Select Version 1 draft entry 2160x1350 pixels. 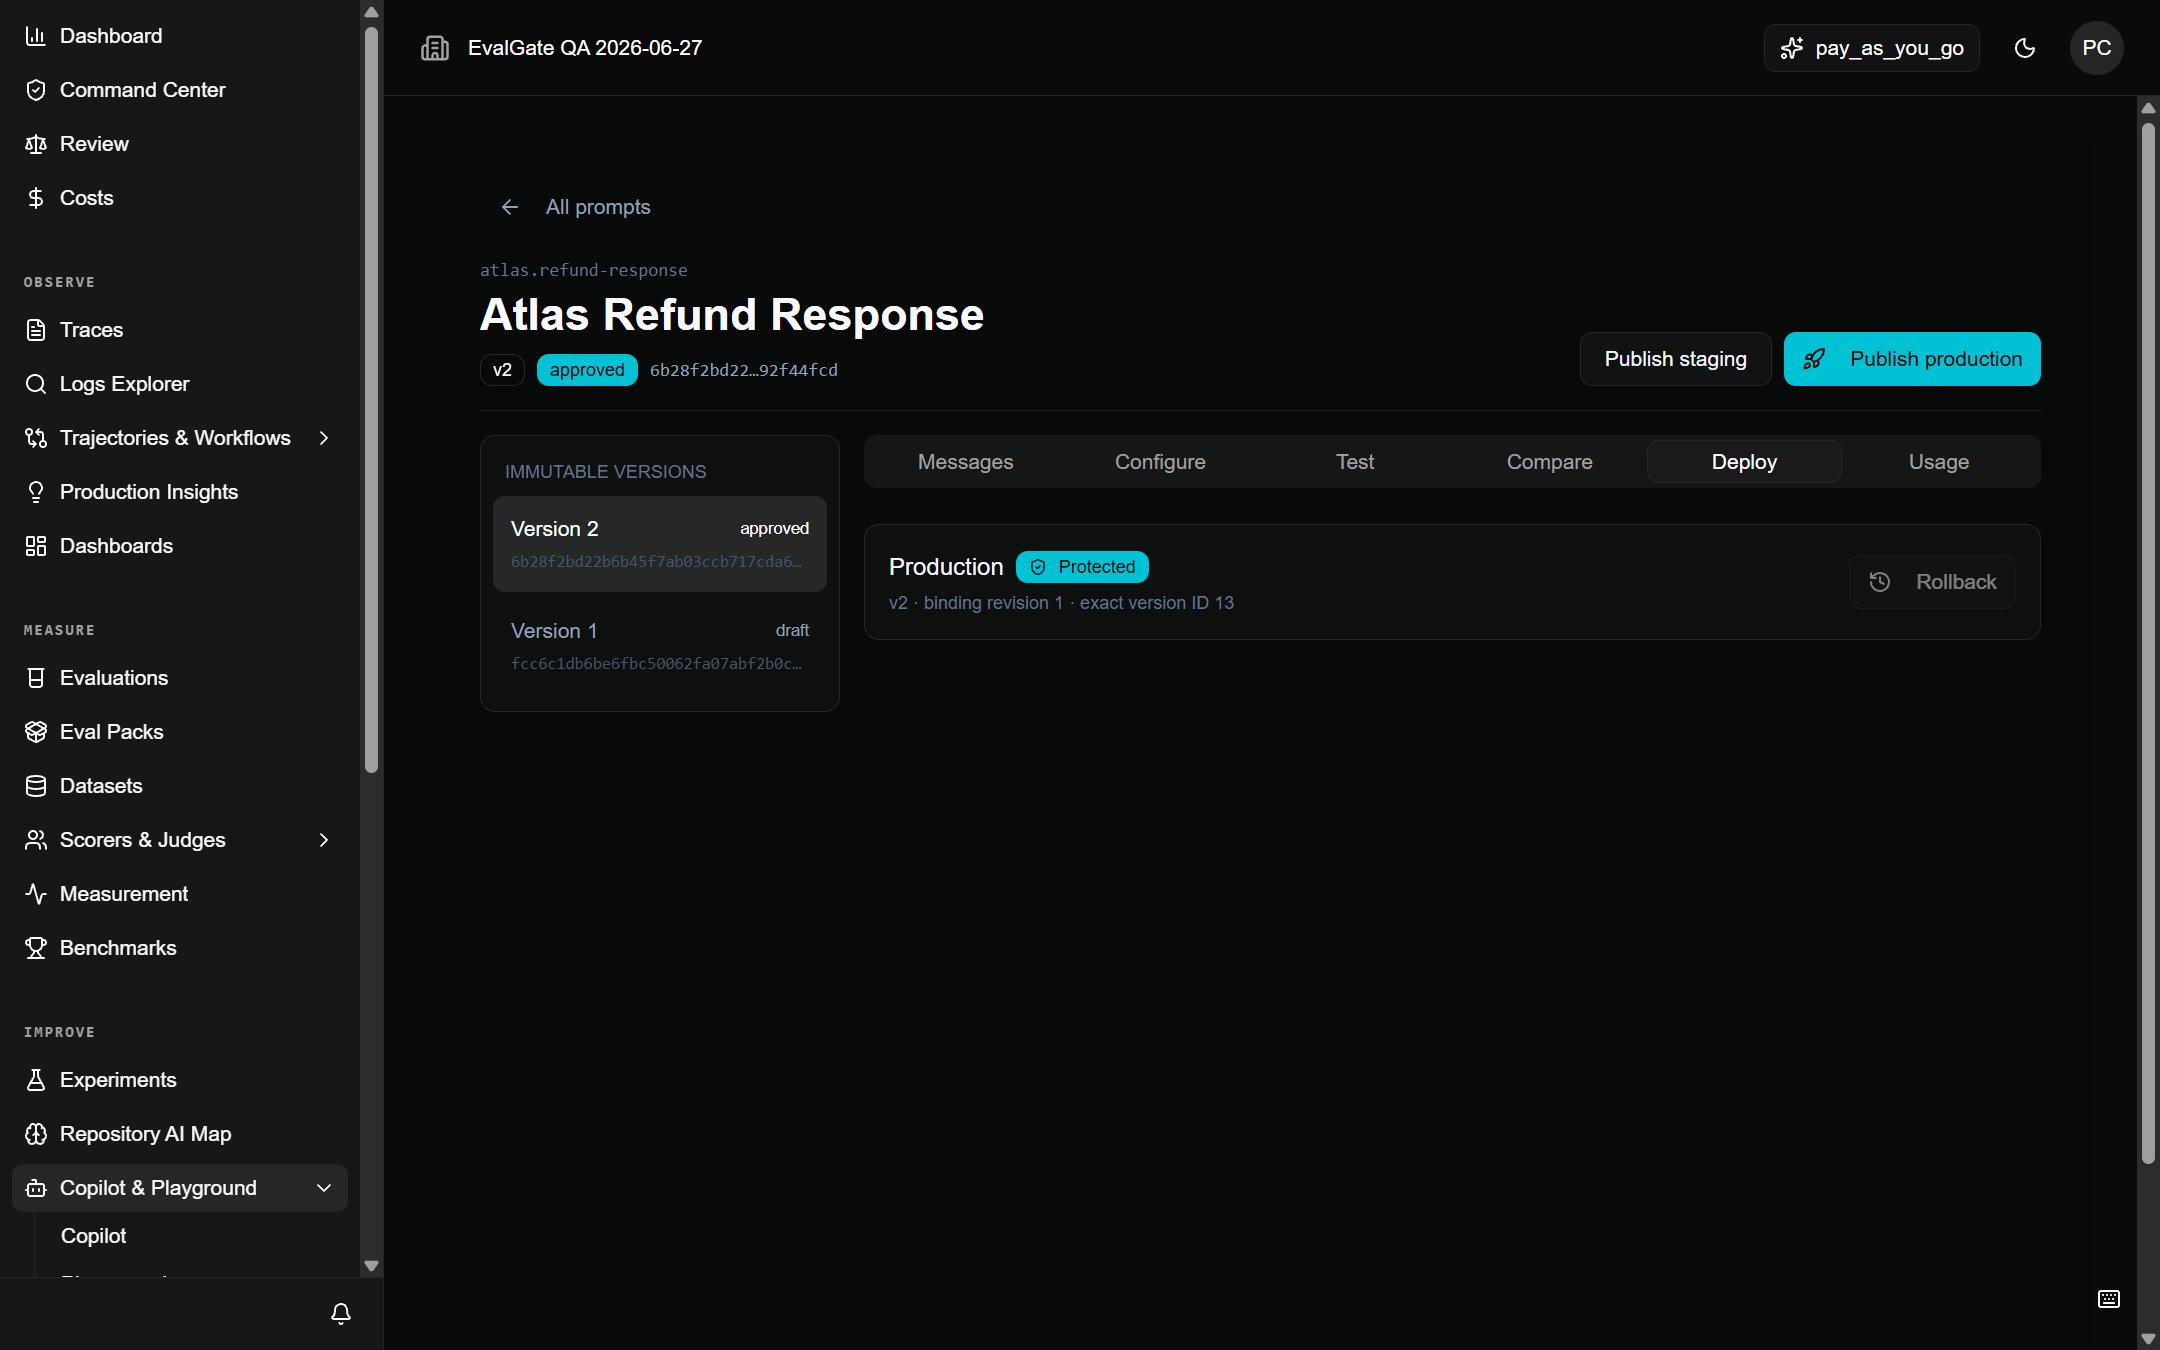click(660, 646)
